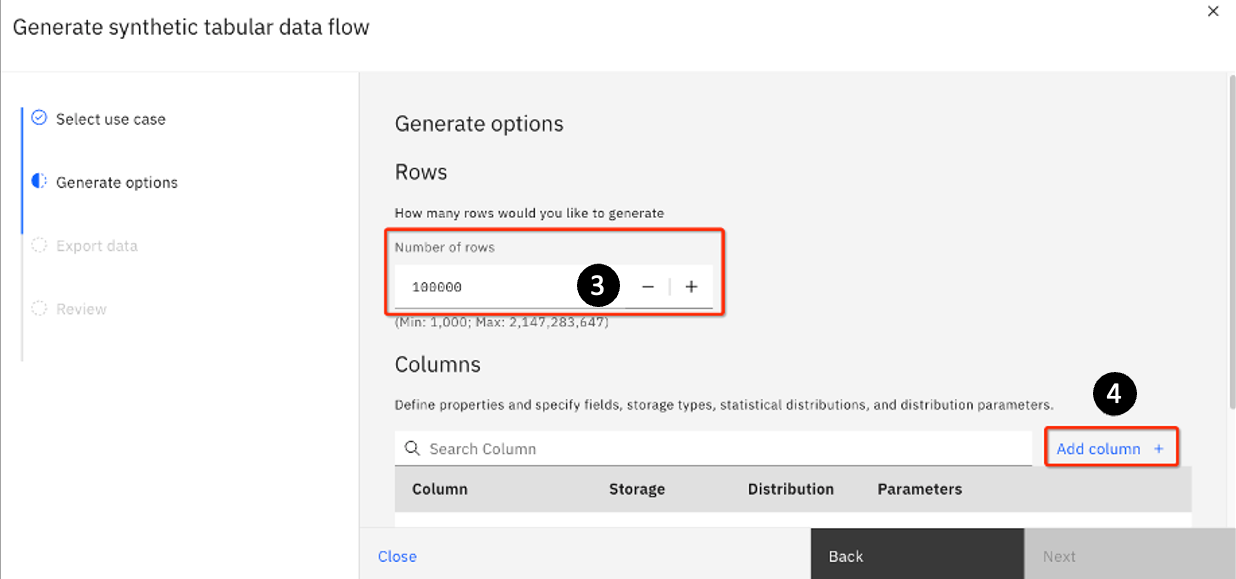Click the Review step
Viewport: 1236px width, 579px height.
tap(81, 309)
